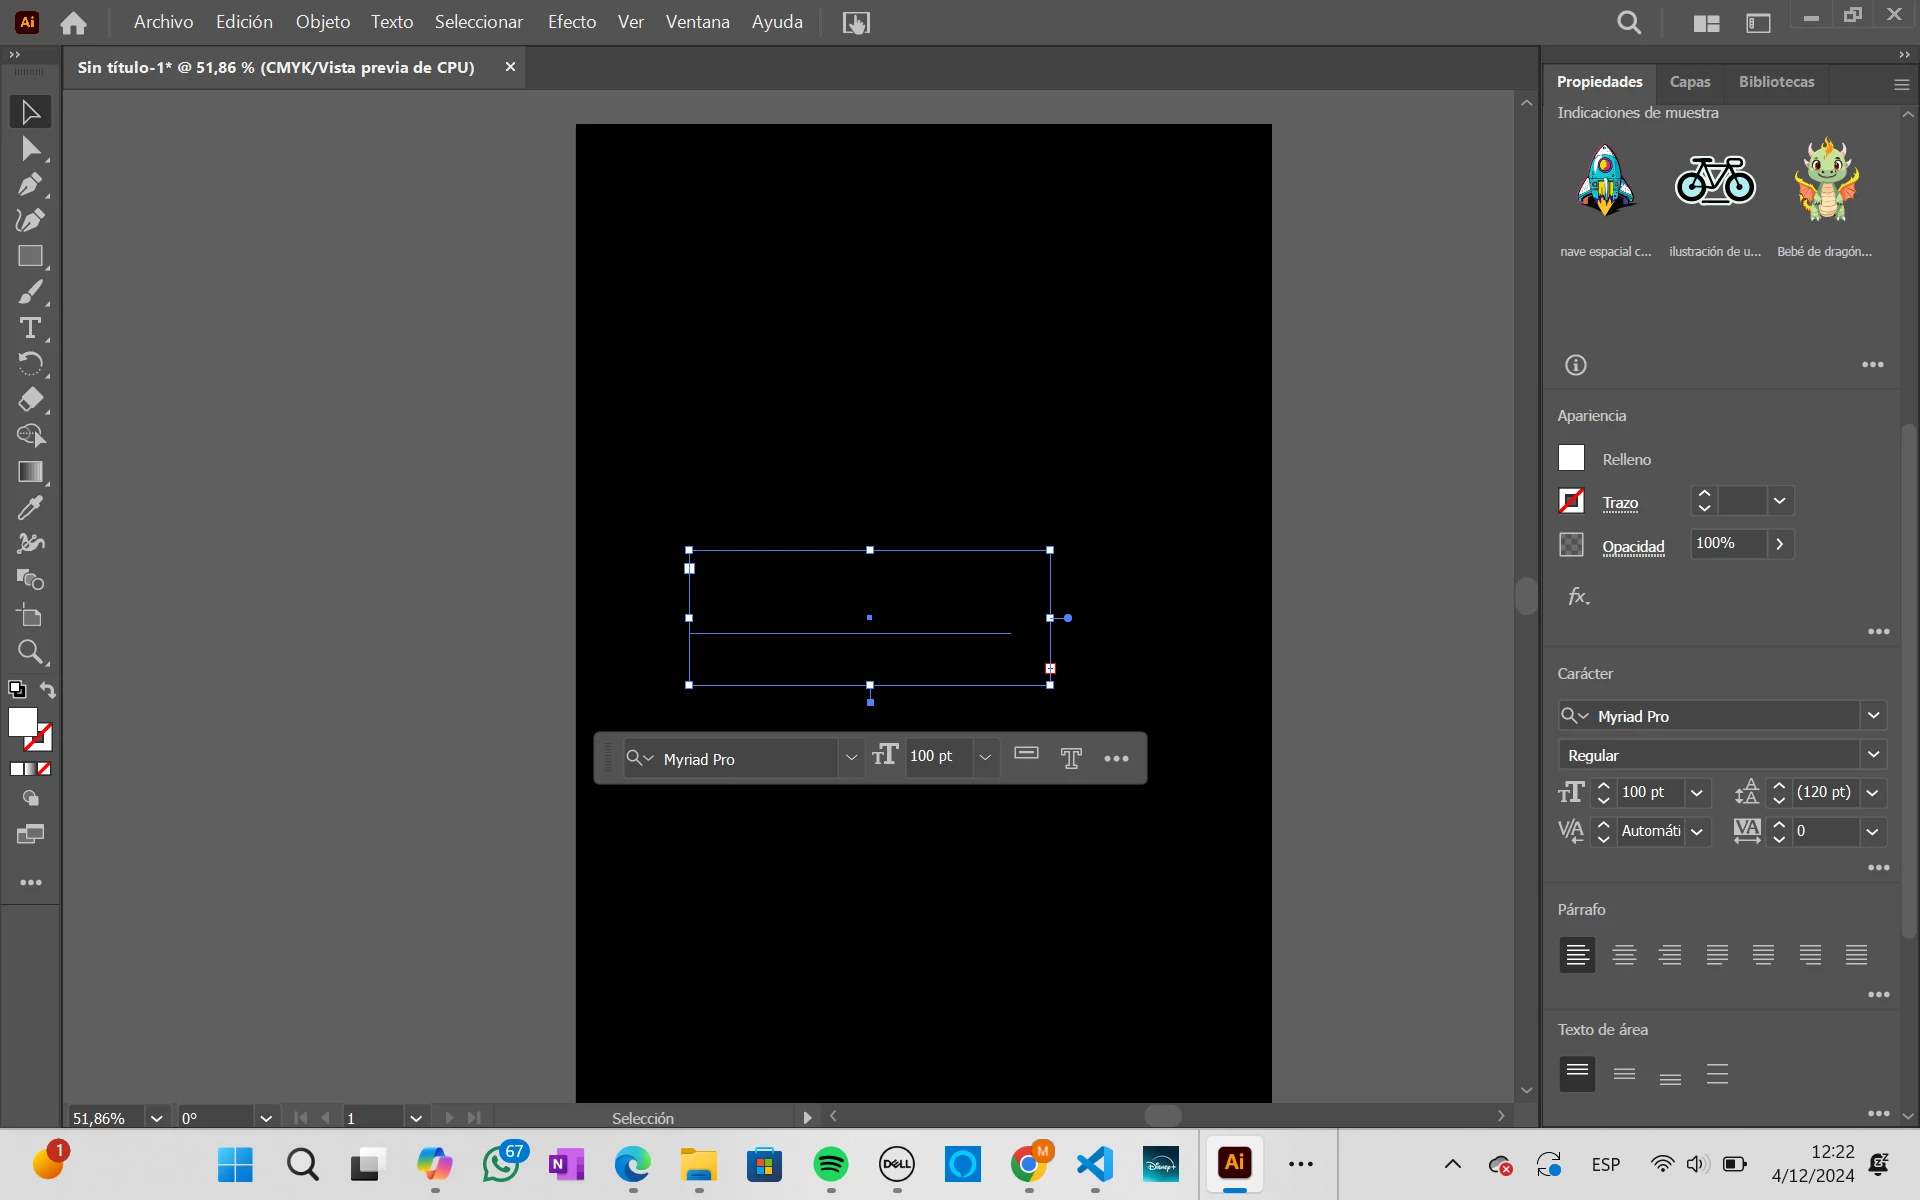The height and width of the screenshot is (1200, 1920).
Task: Open Spotify from the taskbar
Action: point(830,1164)
